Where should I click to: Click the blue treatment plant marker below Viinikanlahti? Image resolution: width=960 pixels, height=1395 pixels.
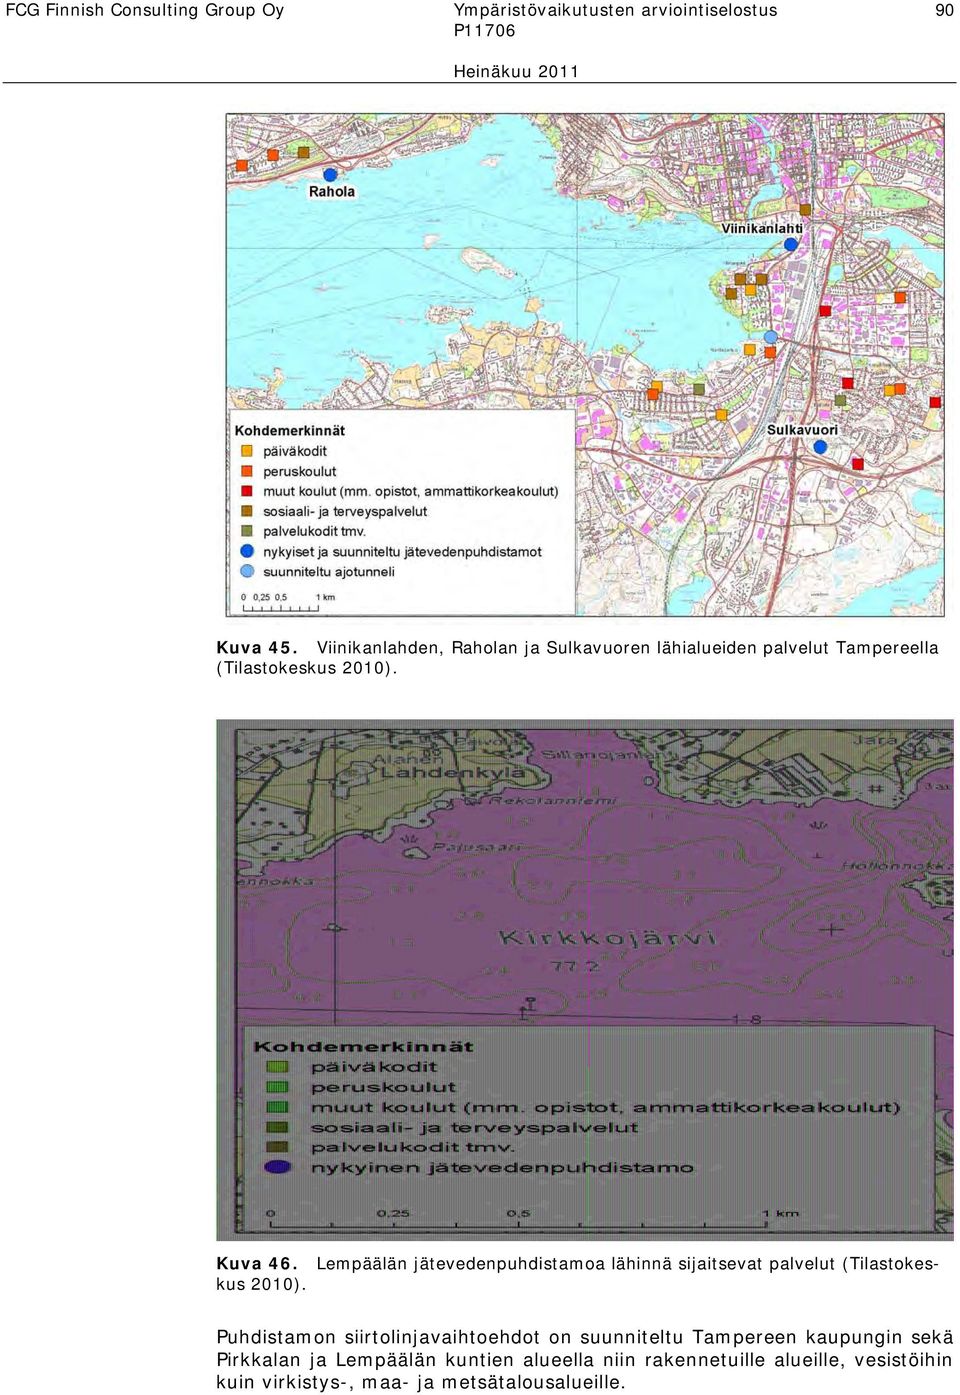click(791, 244)
